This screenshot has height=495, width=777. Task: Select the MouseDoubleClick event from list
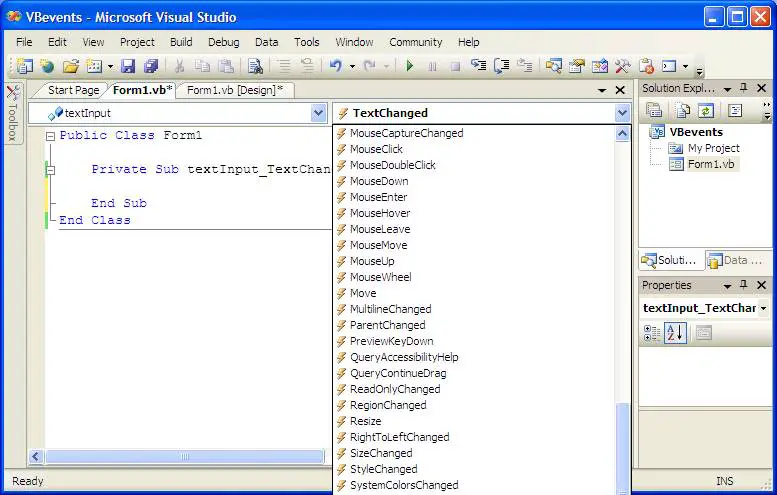(x=392, y=165)
